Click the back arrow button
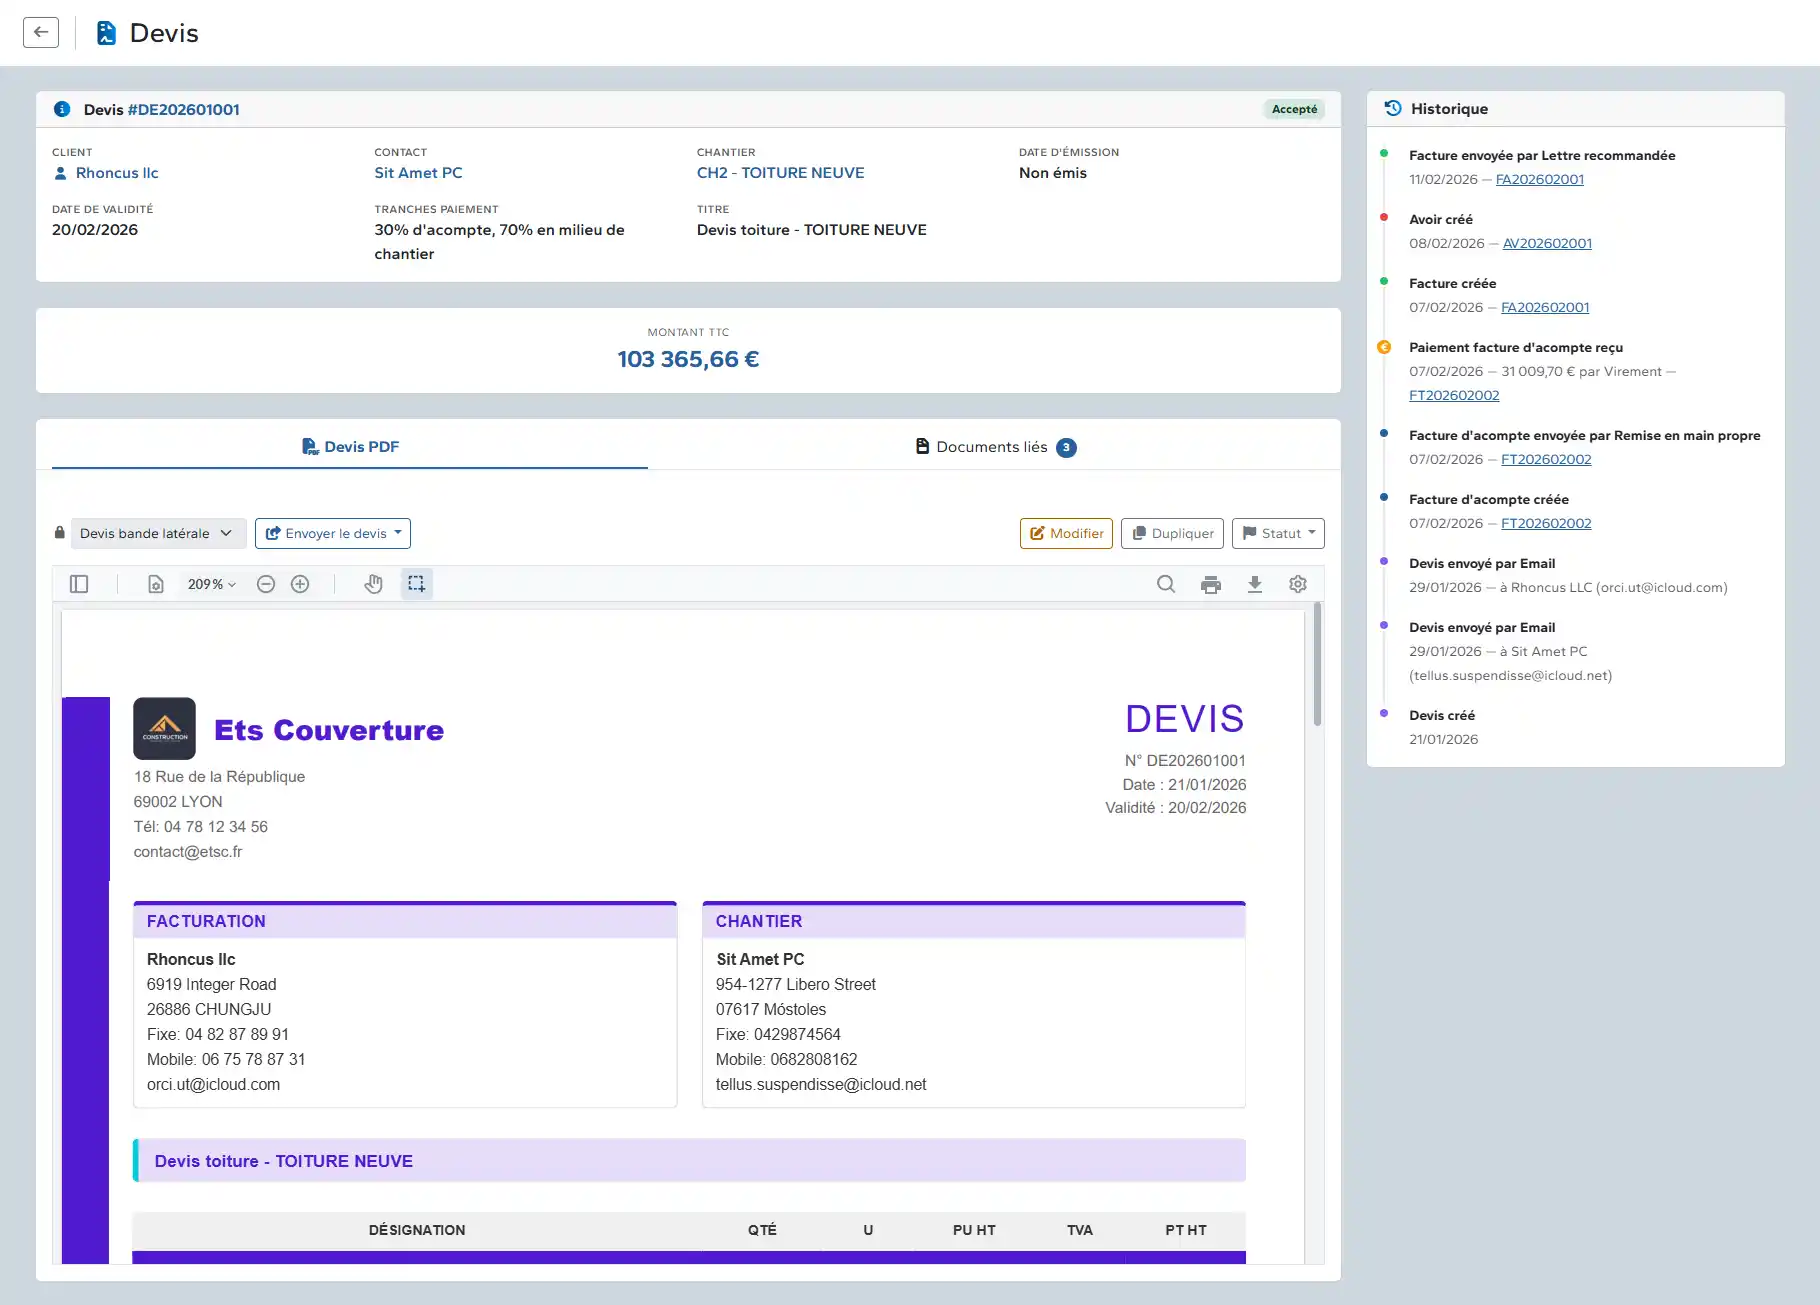The image size is (1820, 1305). [41, 32]
